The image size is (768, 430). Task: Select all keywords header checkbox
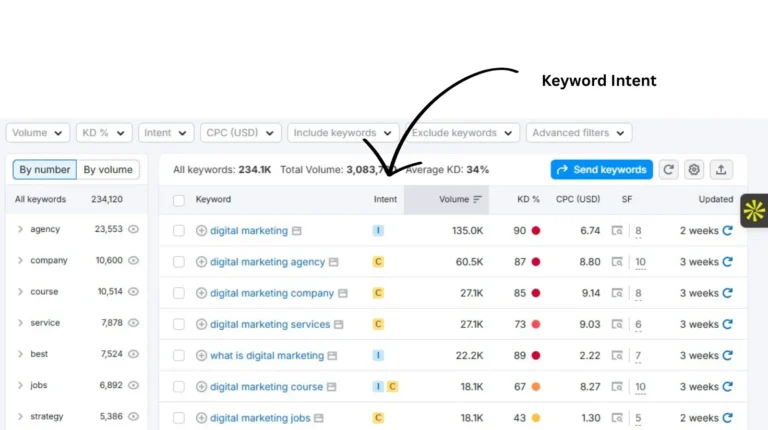179,200
